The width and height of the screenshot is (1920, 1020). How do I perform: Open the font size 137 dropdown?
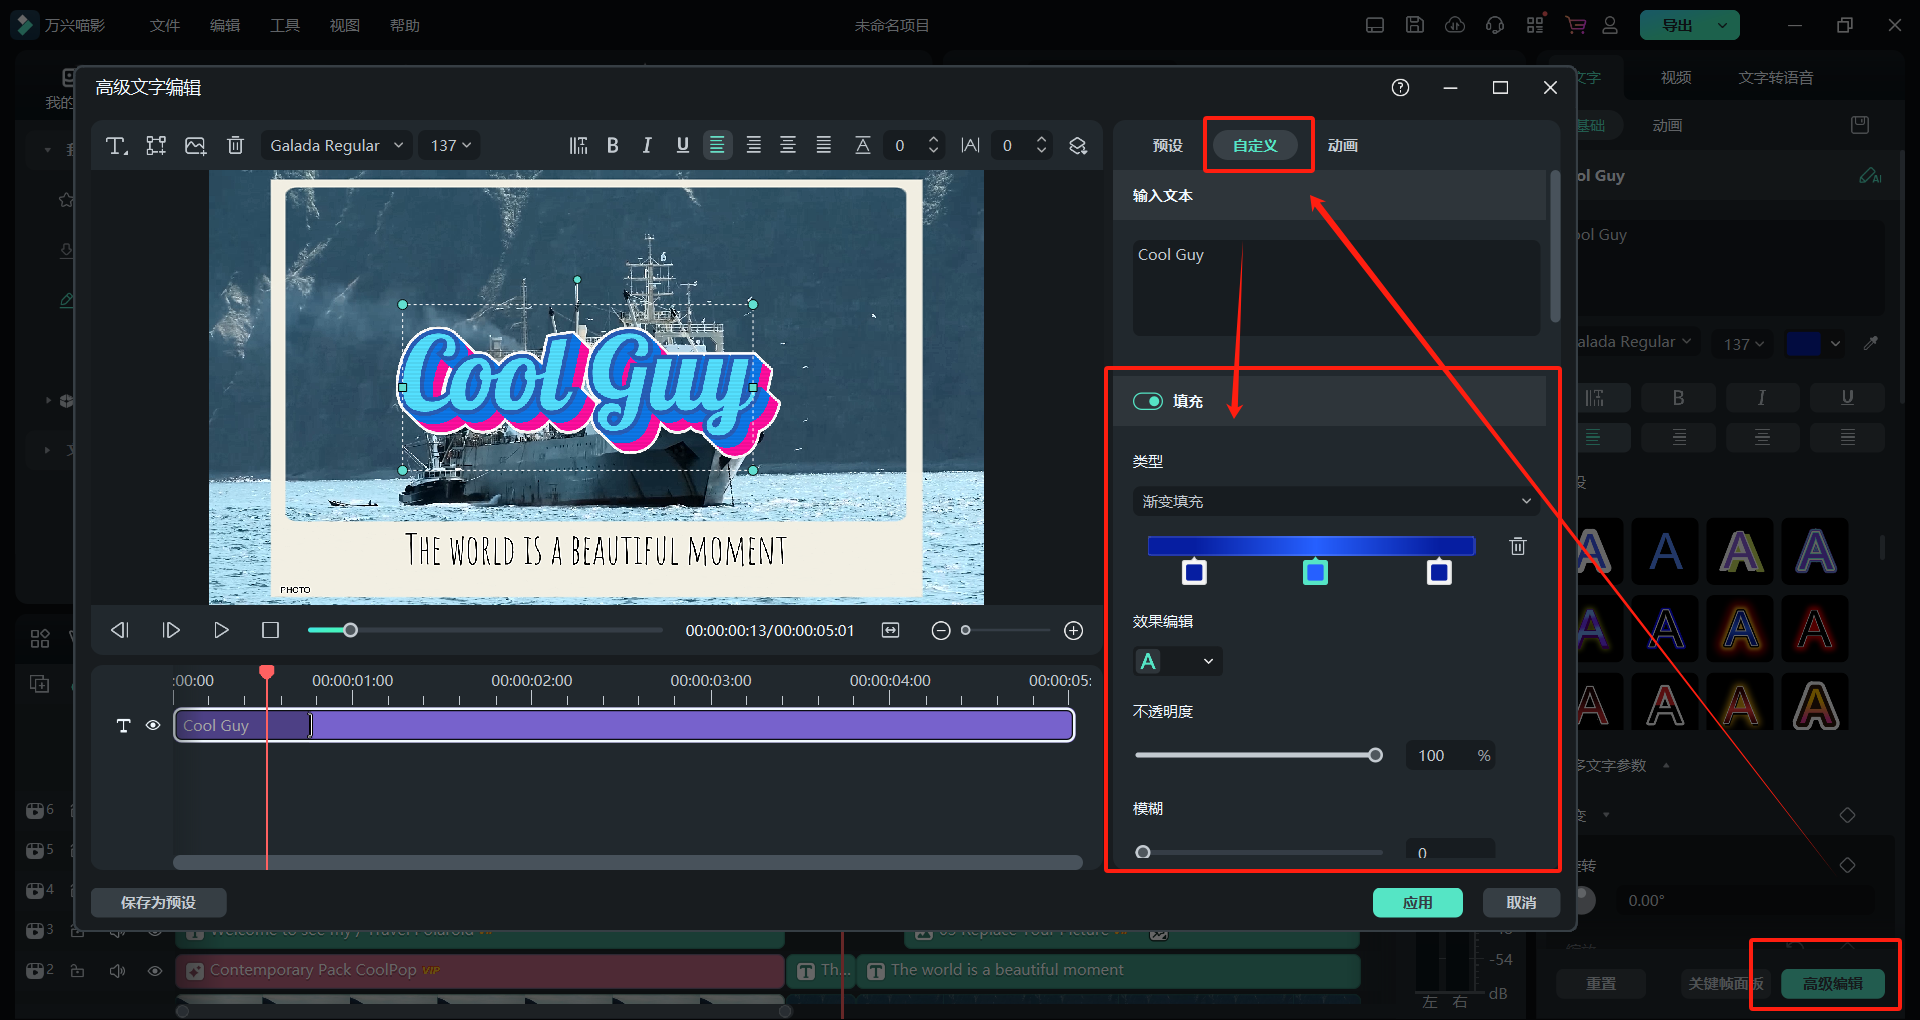pos(449,146)
